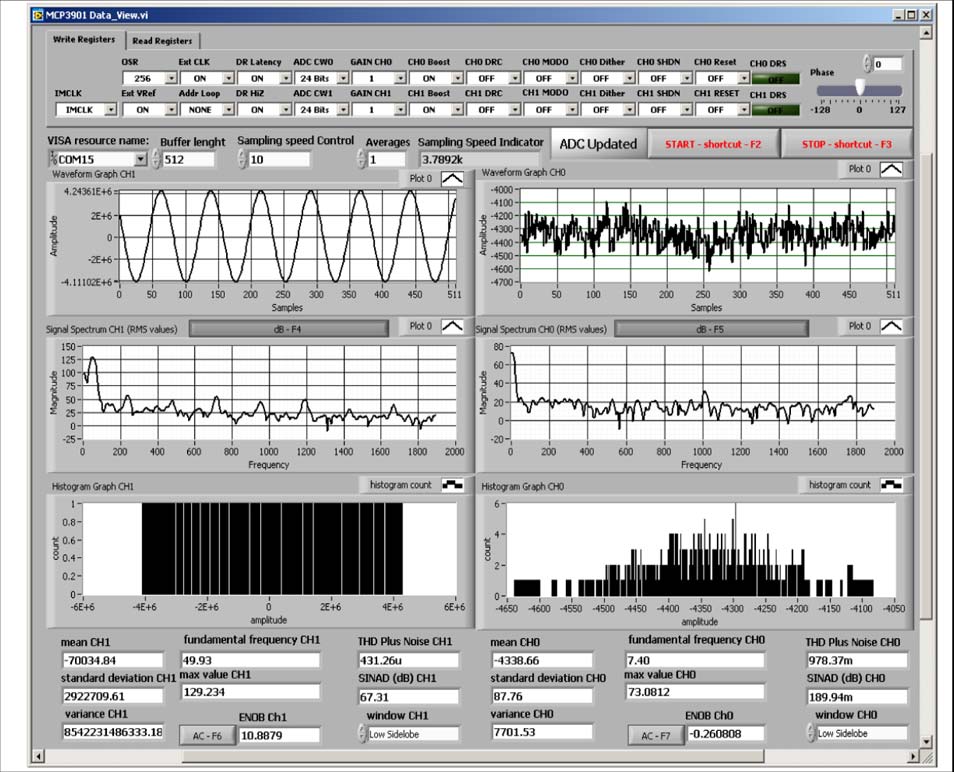This screenshot has height=772, width=954.
Task: Click the Waveform Graph CH0 plot legend icon
Action: (889, 169)
